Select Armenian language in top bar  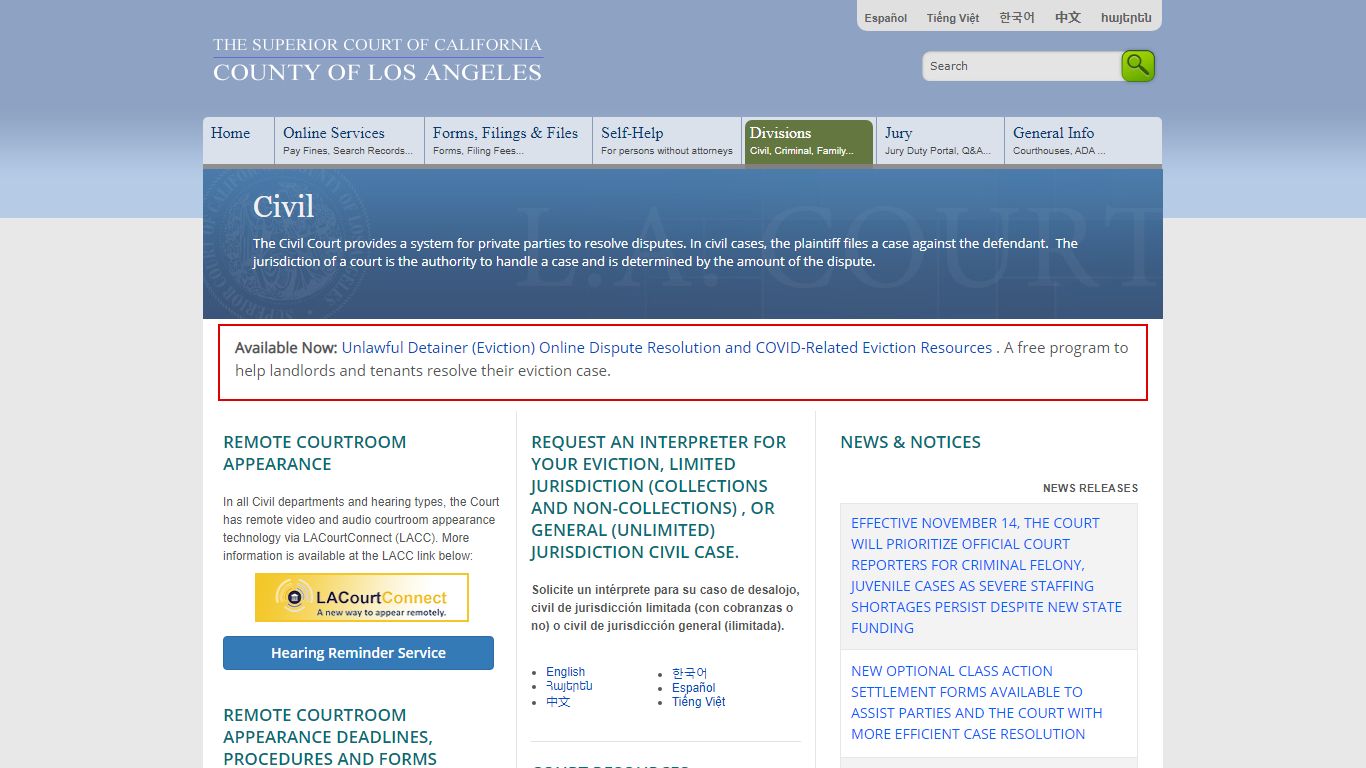click(x=1126, y=18)
